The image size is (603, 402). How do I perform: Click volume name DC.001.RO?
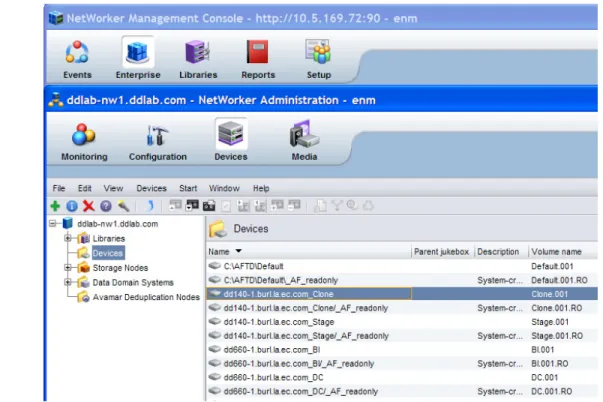551,392
